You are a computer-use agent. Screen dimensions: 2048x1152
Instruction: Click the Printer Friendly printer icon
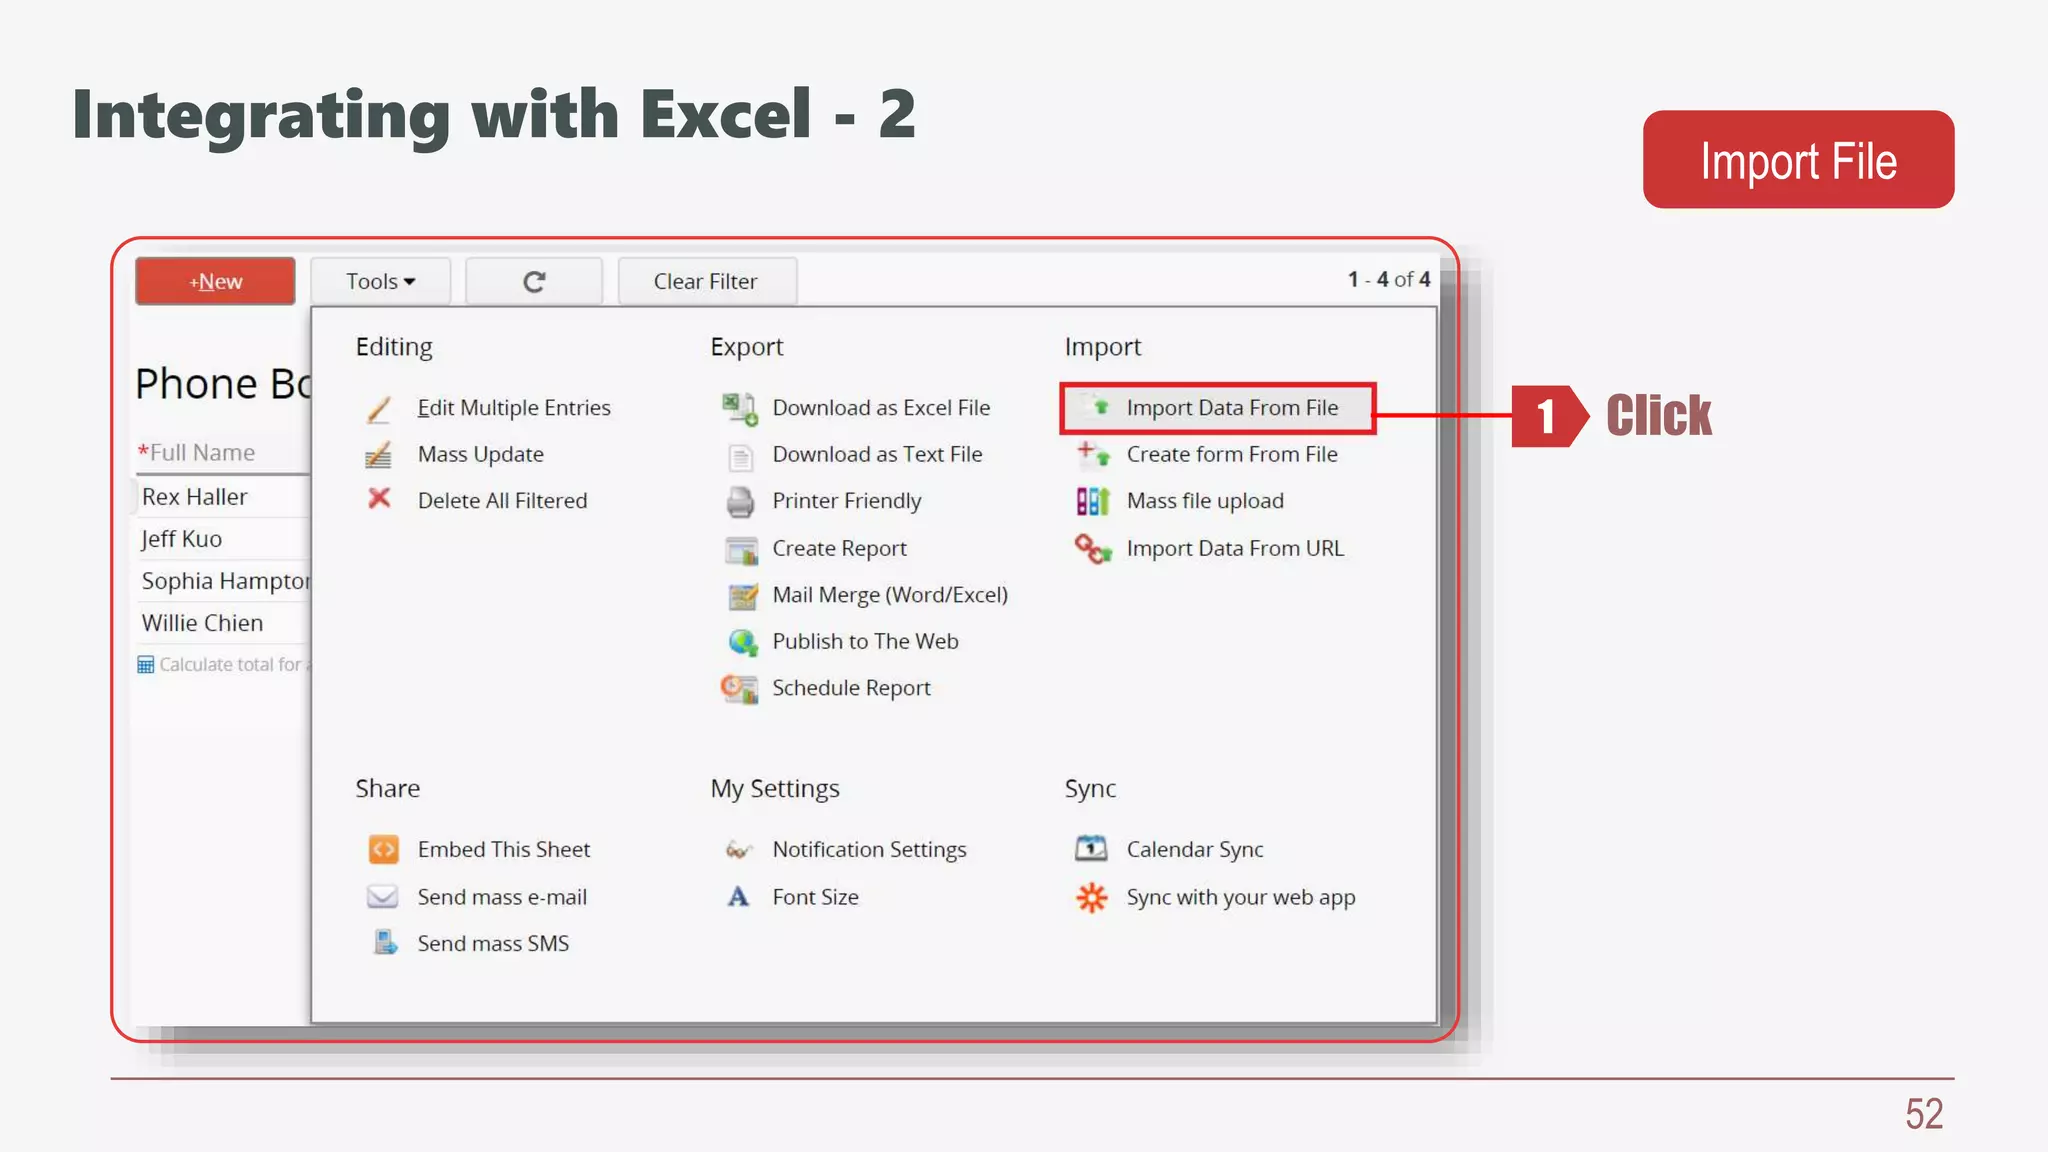point(740,502)
